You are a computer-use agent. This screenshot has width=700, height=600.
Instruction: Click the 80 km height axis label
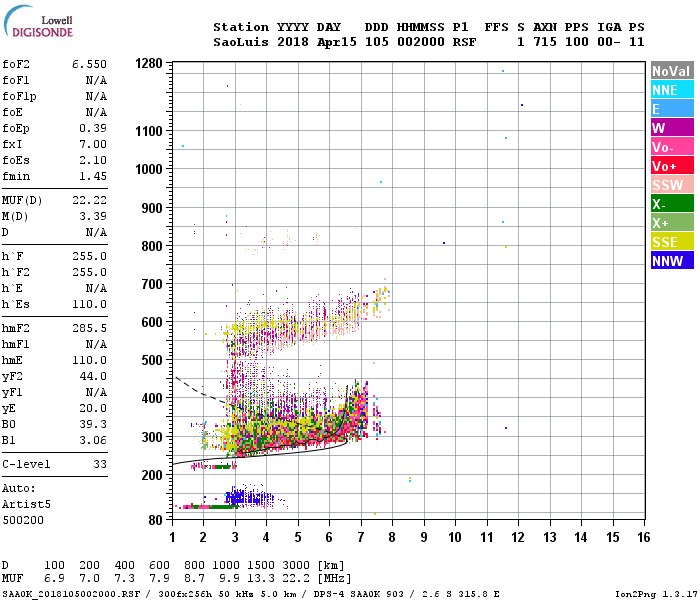tap(155, 520)
